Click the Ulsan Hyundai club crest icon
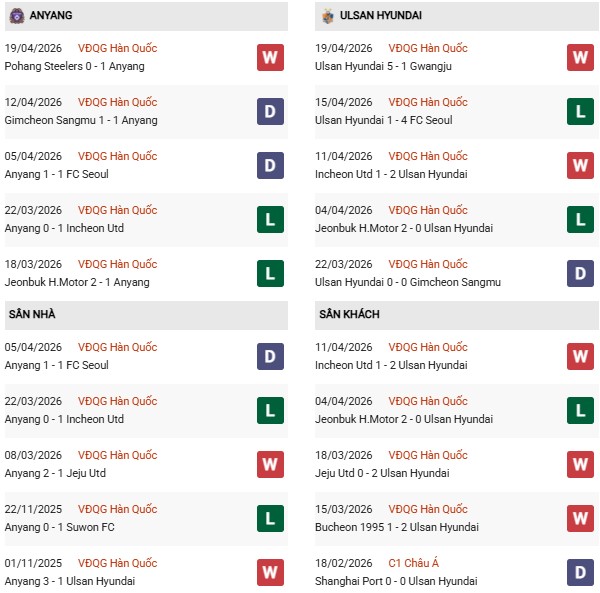The width and height of the screenshot is (600, 593). pyautogui.click(x=327, y=16)
